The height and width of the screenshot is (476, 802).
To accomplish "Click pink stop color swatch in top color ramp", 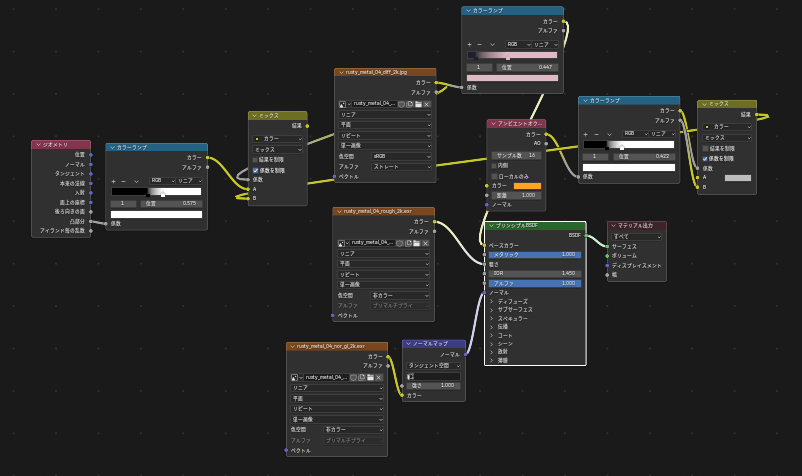I will pyautogui.click(x=513, y=78).
